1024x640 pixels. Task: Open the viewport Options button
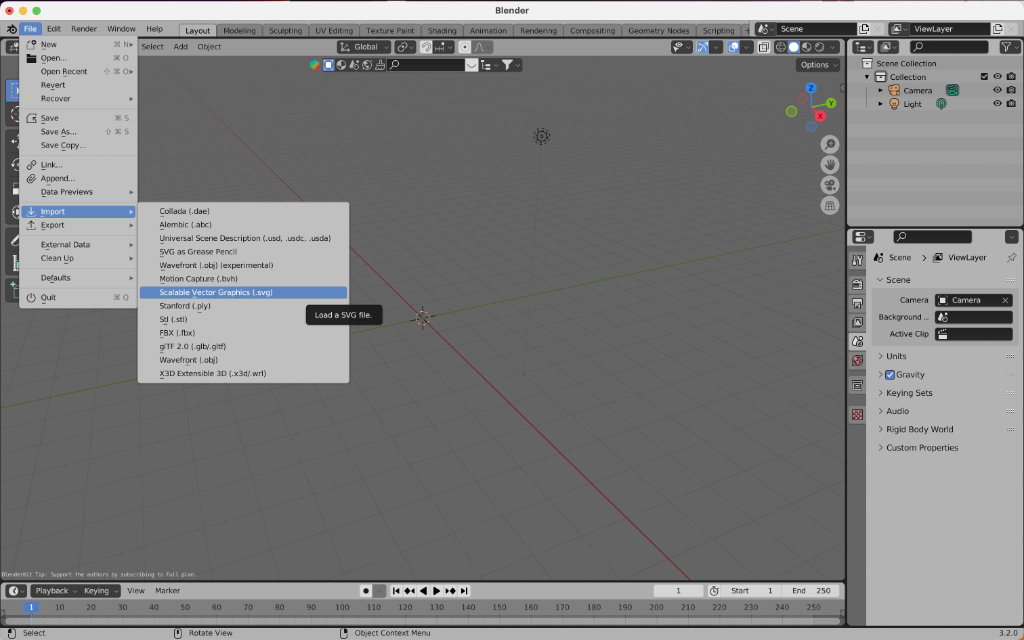click(818, 65)
